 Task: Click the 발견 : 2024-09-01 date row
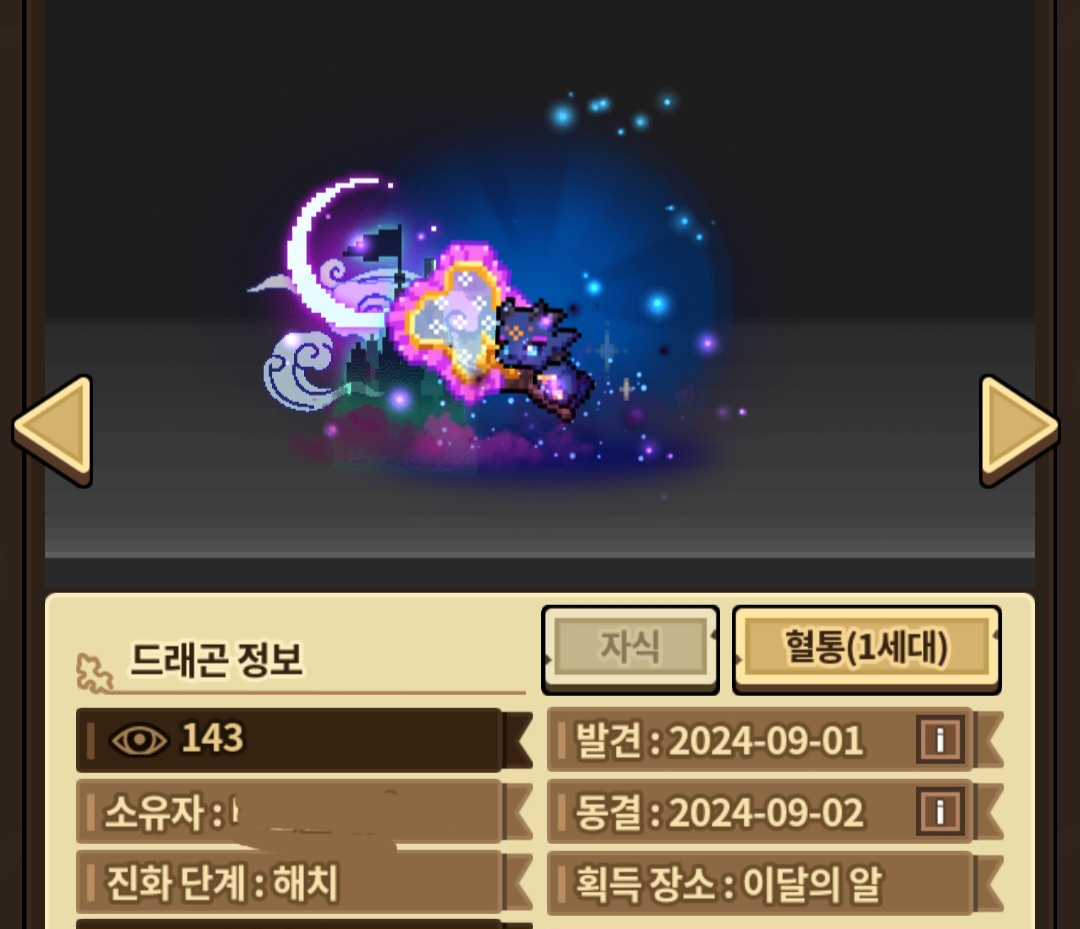pos(775,740)
